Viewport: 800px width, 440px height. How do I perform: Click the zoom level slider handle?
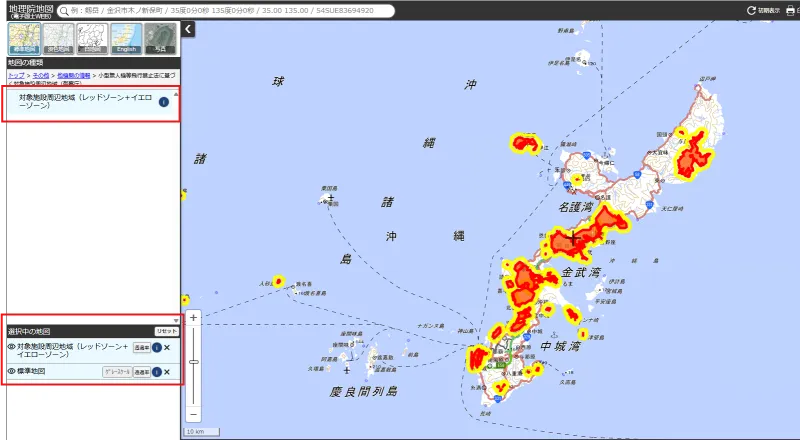click(x=193, y=362)
